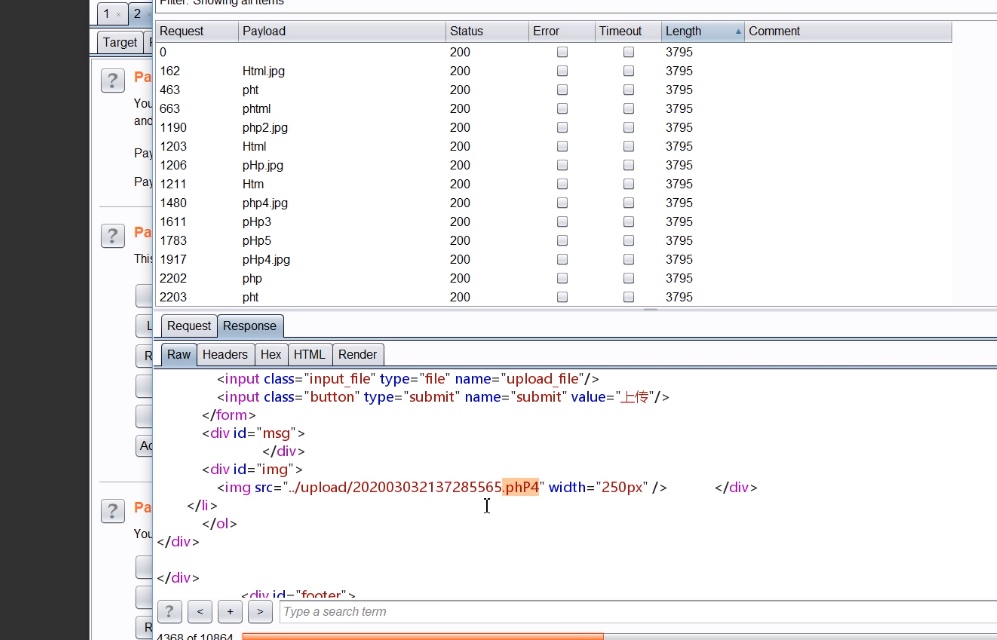Screen dimensions: 997x640
Task: Open help for Payload Options section
Action: pyautogui.click(x=113, y=236)
